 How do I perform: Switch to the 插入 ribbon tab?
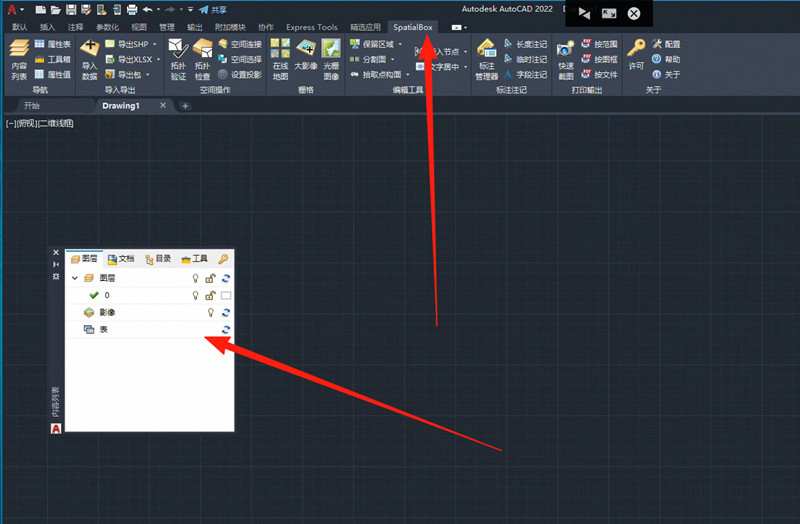point(47,27)
